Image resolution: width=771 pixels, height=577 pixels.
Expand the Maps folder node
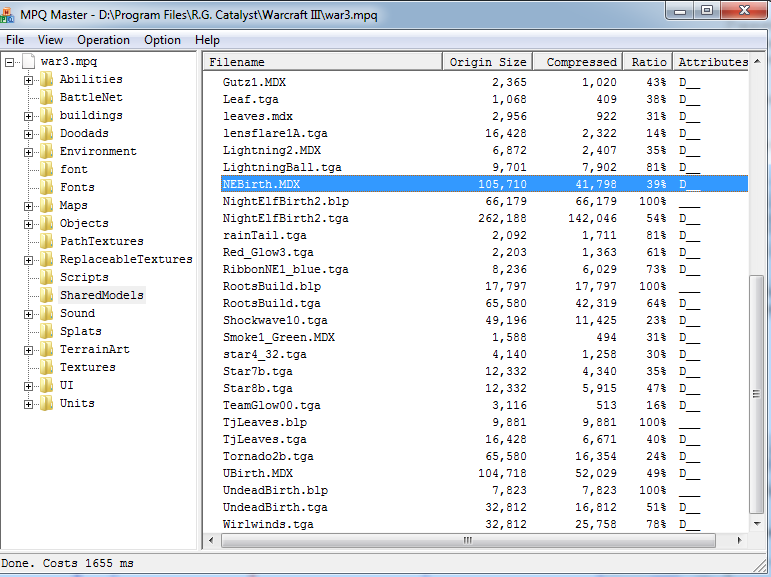click(x=28, y=206)
